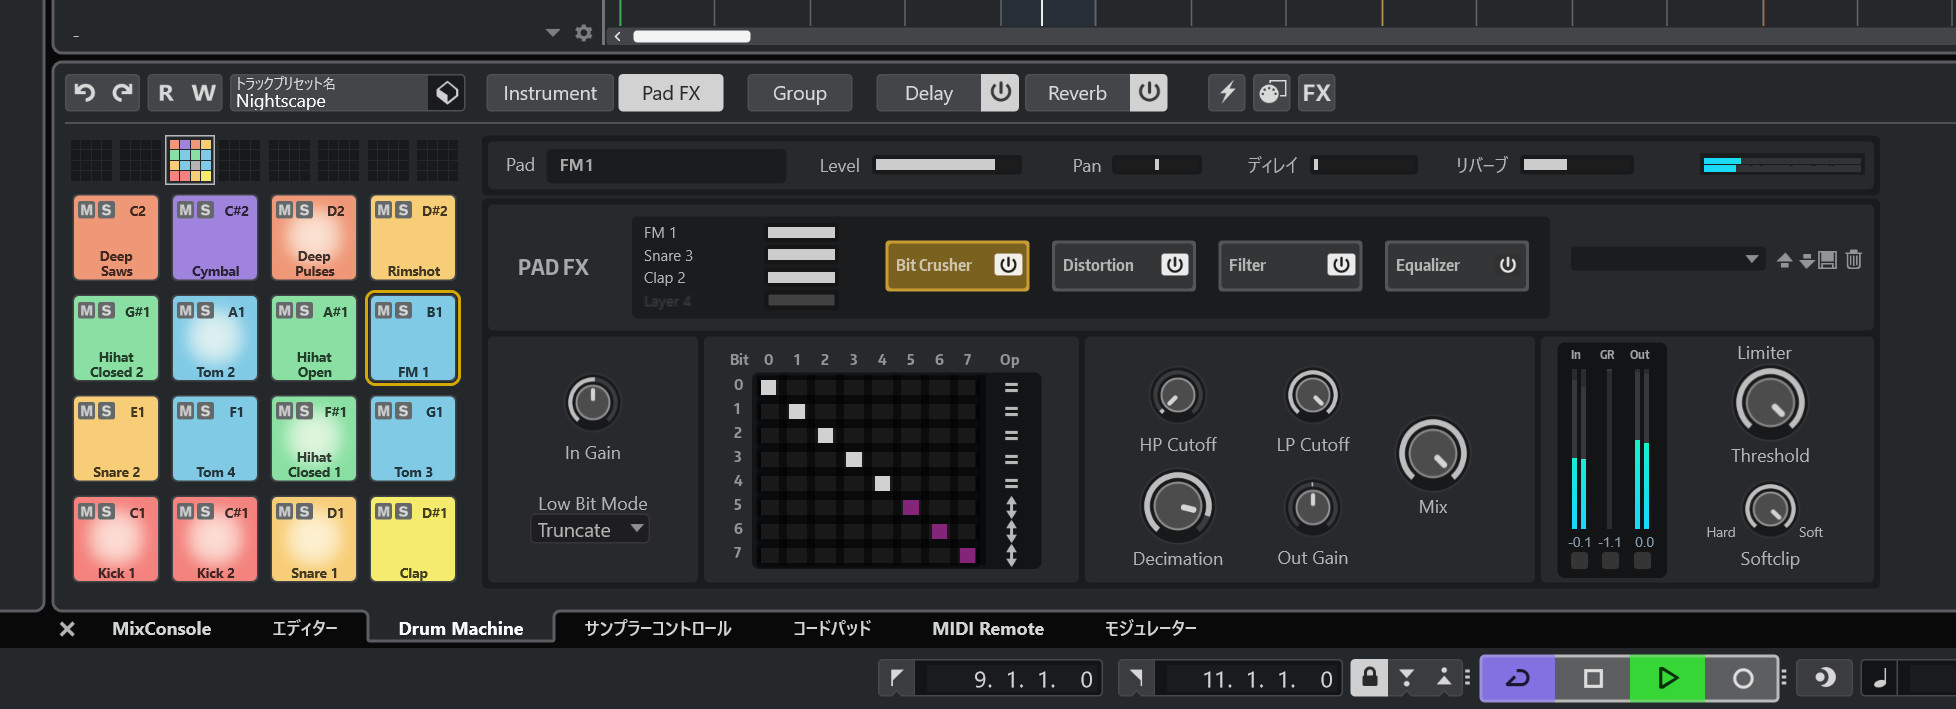Viewport: 1956px width, 709px height.
Task: Switch to the Instrument tab
Action: click(549, 93)
